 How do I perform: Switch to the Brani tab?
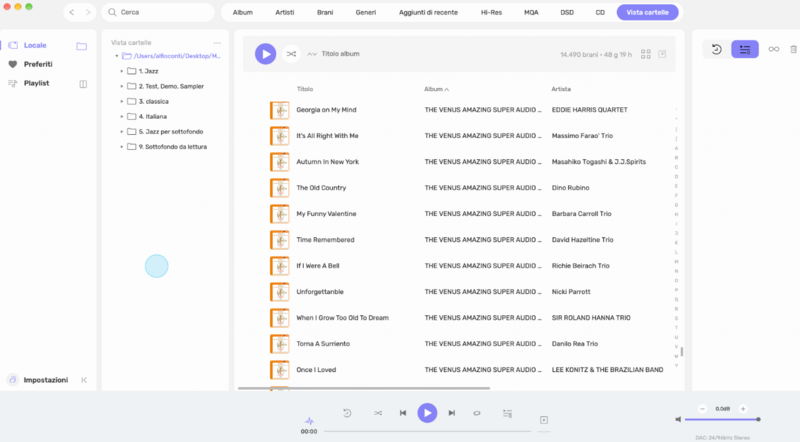click(x=325, y=12)
